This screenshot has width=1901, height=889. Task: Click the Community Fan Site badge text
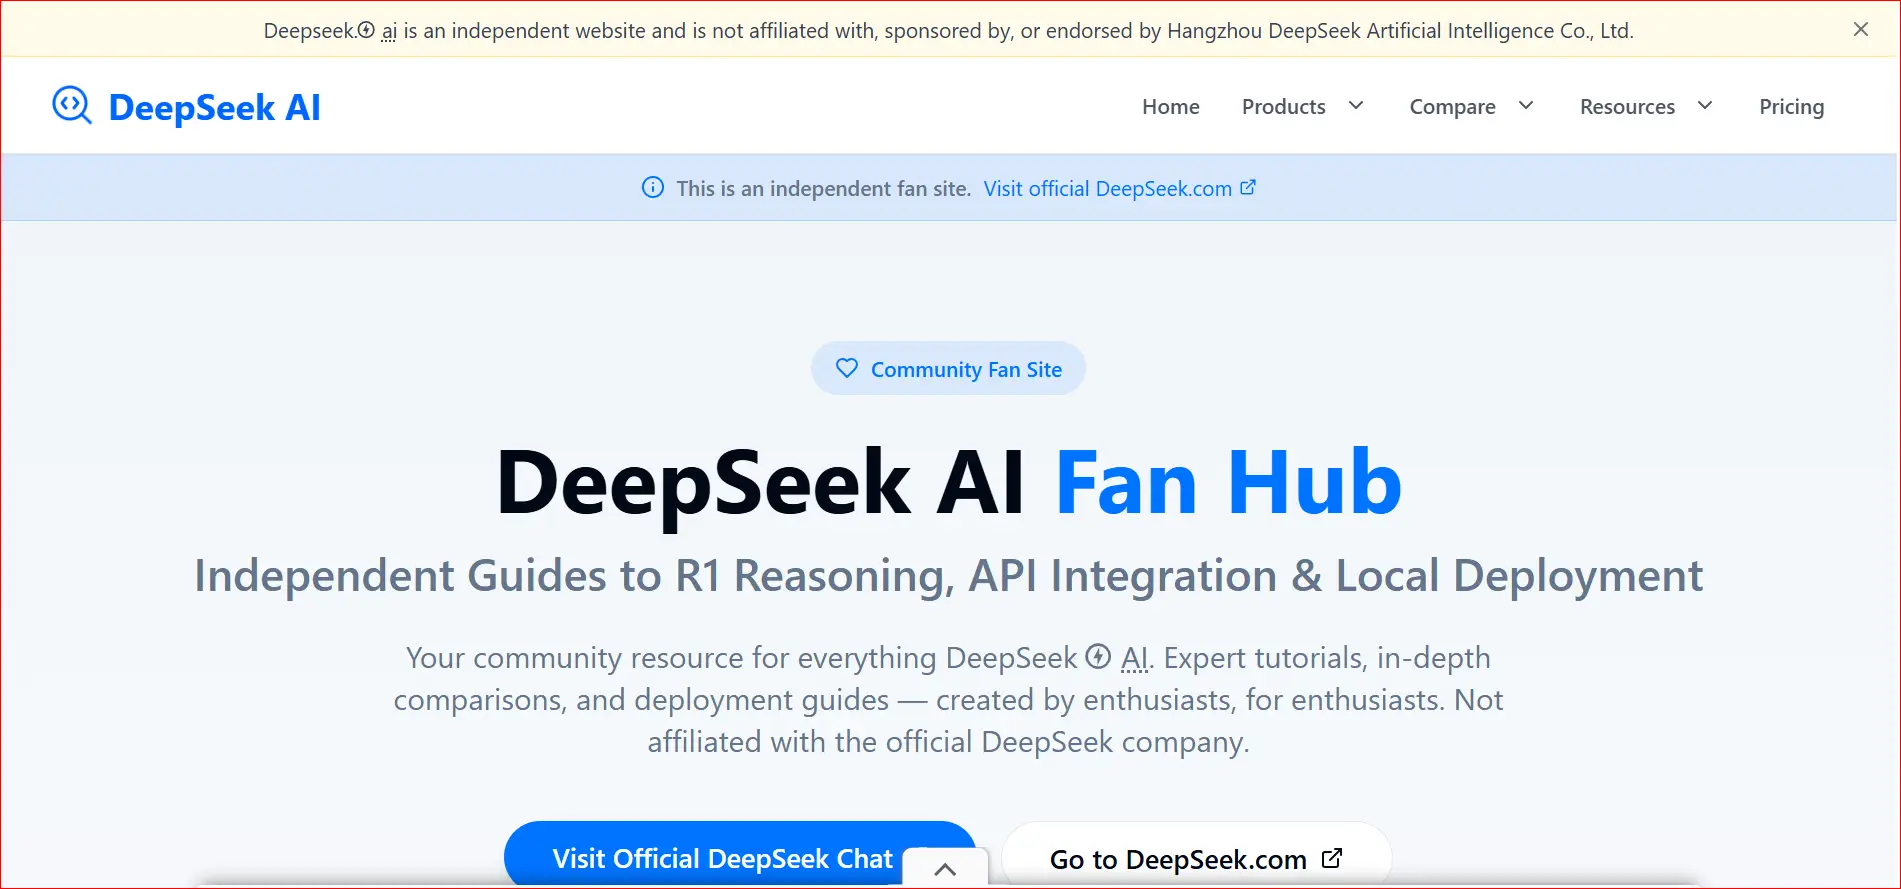click(966, 370)
